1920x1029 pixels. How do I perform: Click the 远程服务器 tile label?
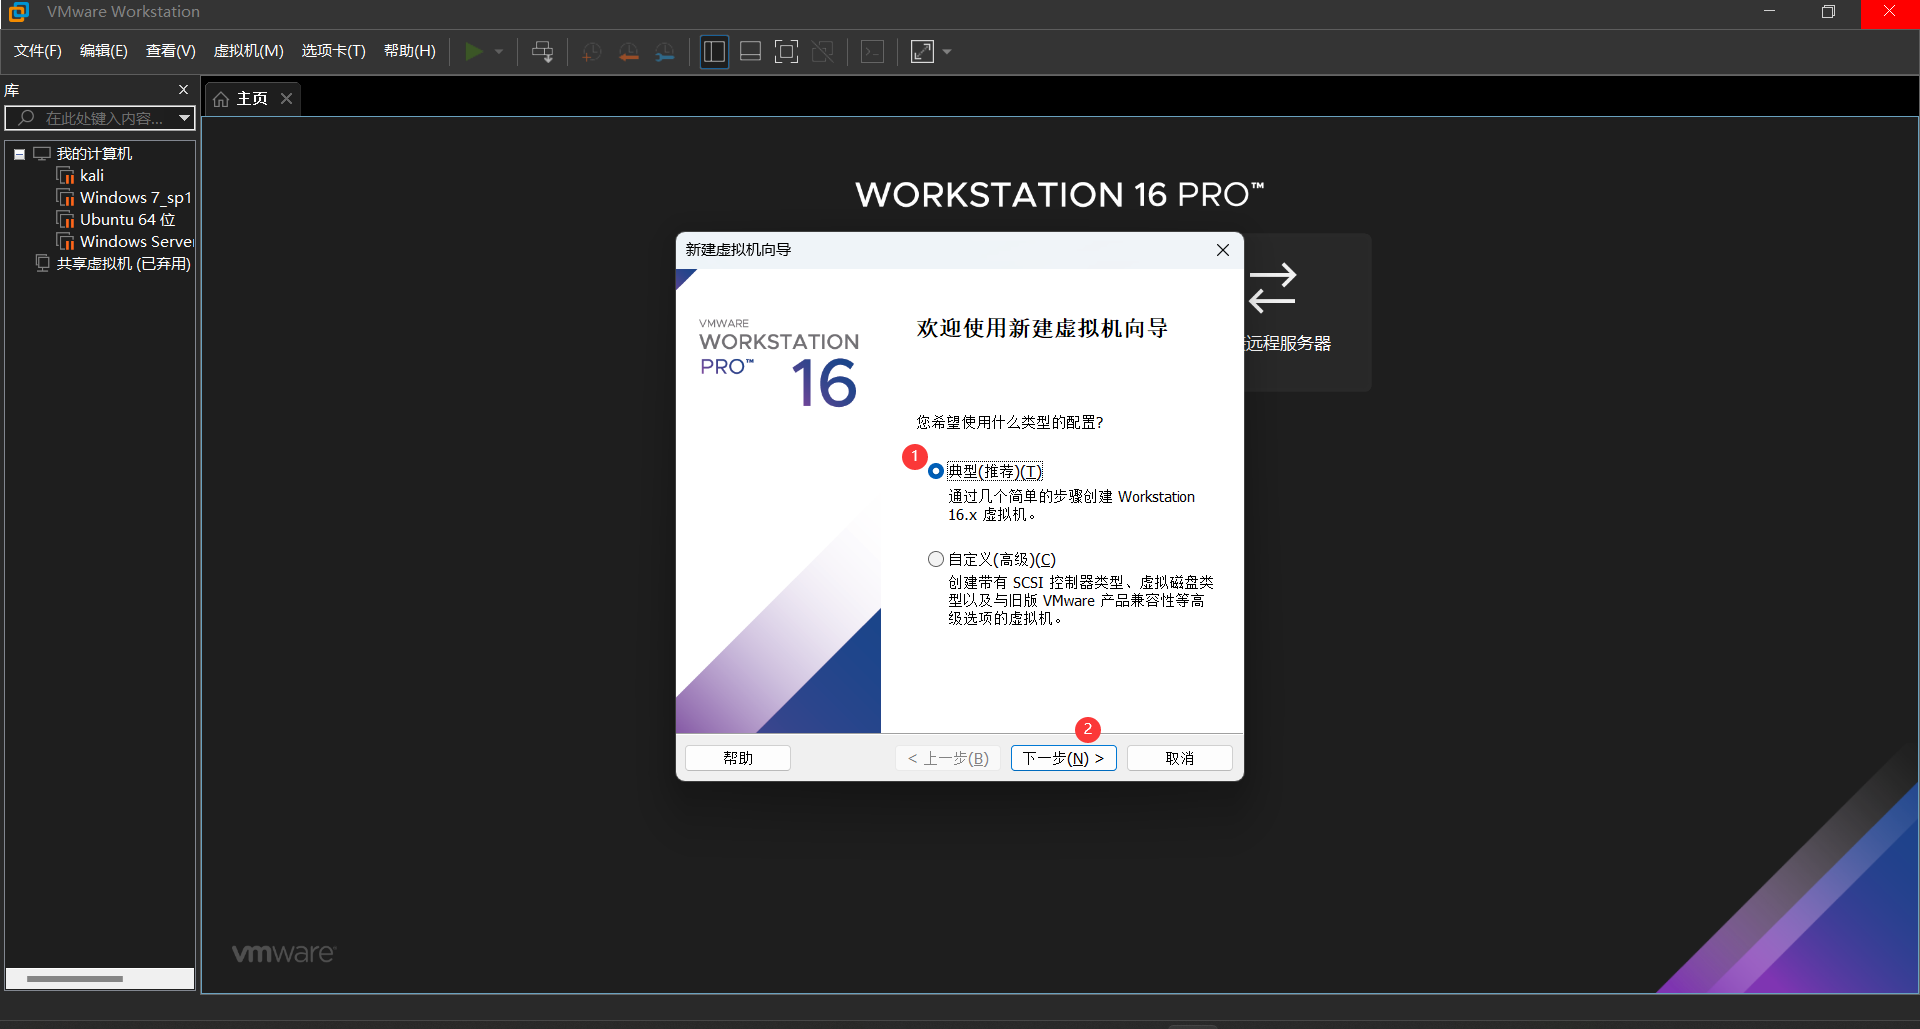point(1288,343)
